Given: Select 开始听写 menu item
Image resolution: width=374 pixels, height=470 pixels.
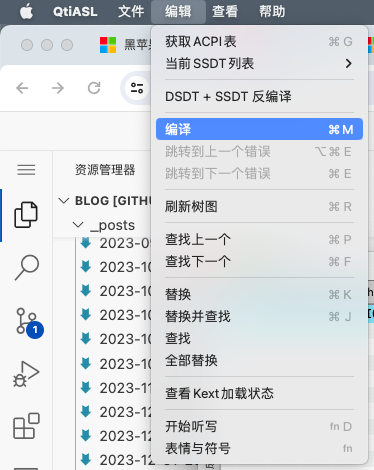Looking at the screenshot, I should click(x=259, y=426).
